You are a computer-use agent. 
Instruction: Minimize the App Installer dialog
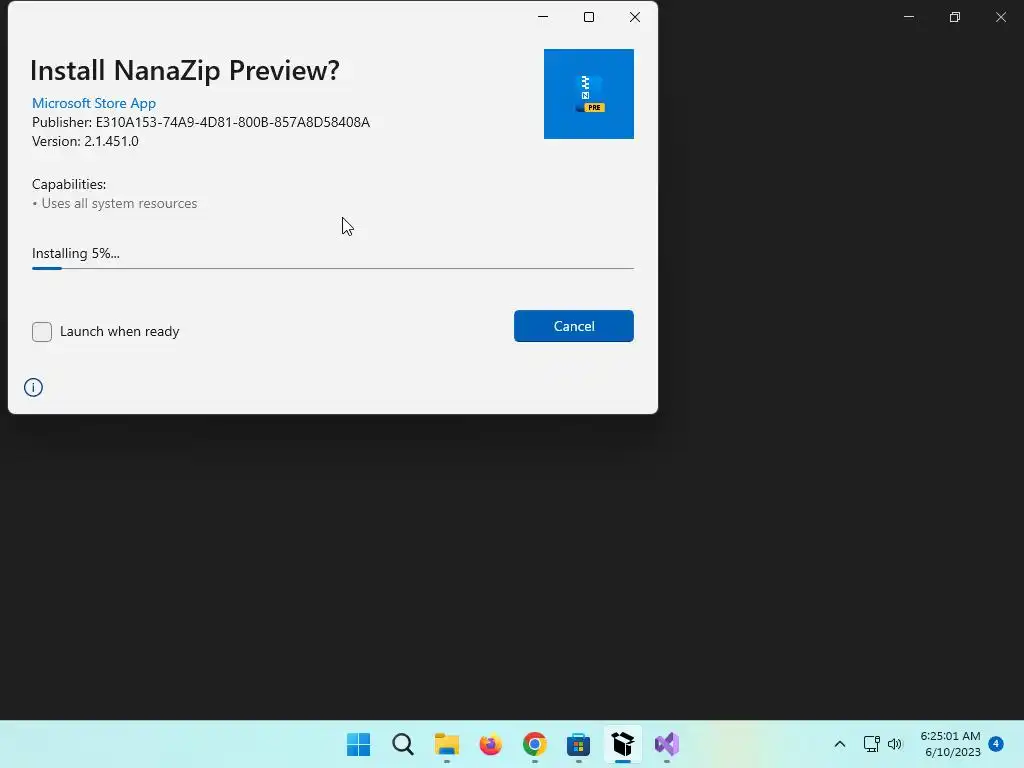(x=543, y=17)
